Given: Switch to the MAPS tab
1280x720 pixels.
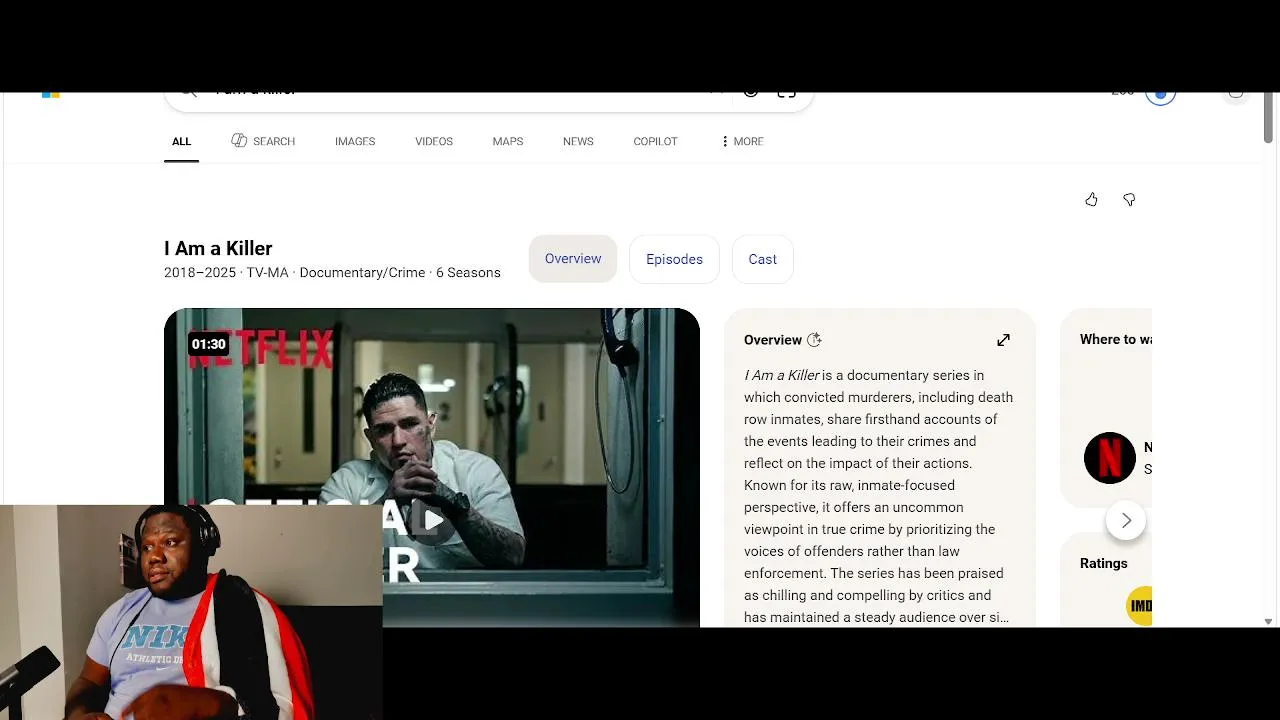Looking at the screenshot, I should pos(508,141).
